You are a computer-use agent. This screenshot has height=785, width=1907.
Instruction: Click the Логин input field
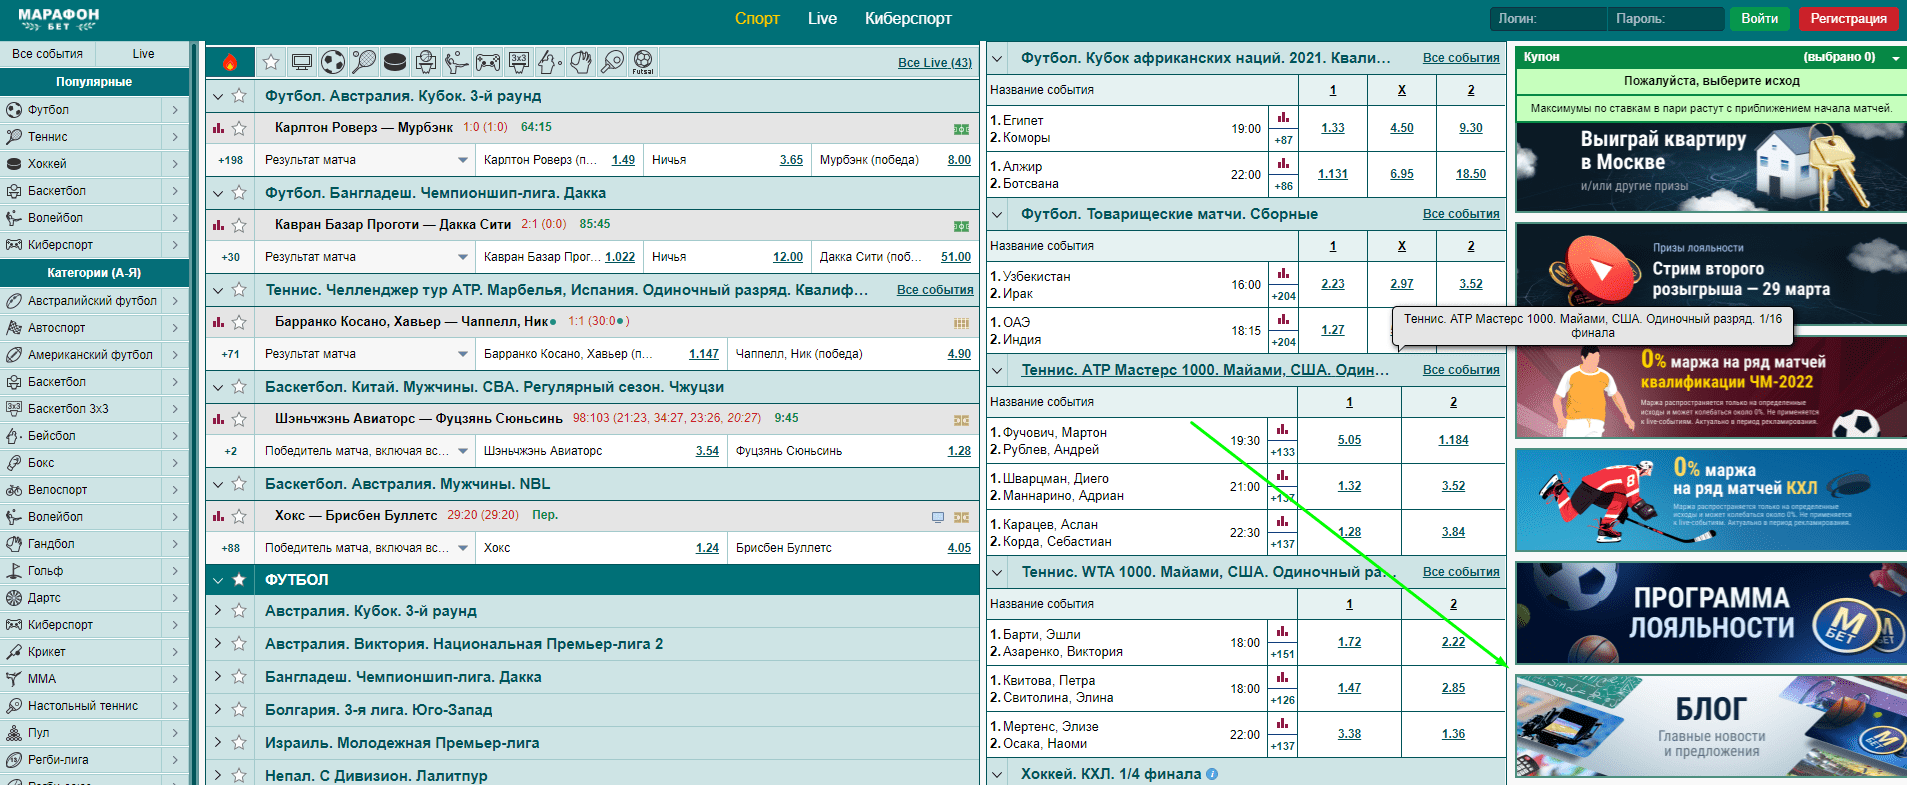click(x=1546, y=19)
